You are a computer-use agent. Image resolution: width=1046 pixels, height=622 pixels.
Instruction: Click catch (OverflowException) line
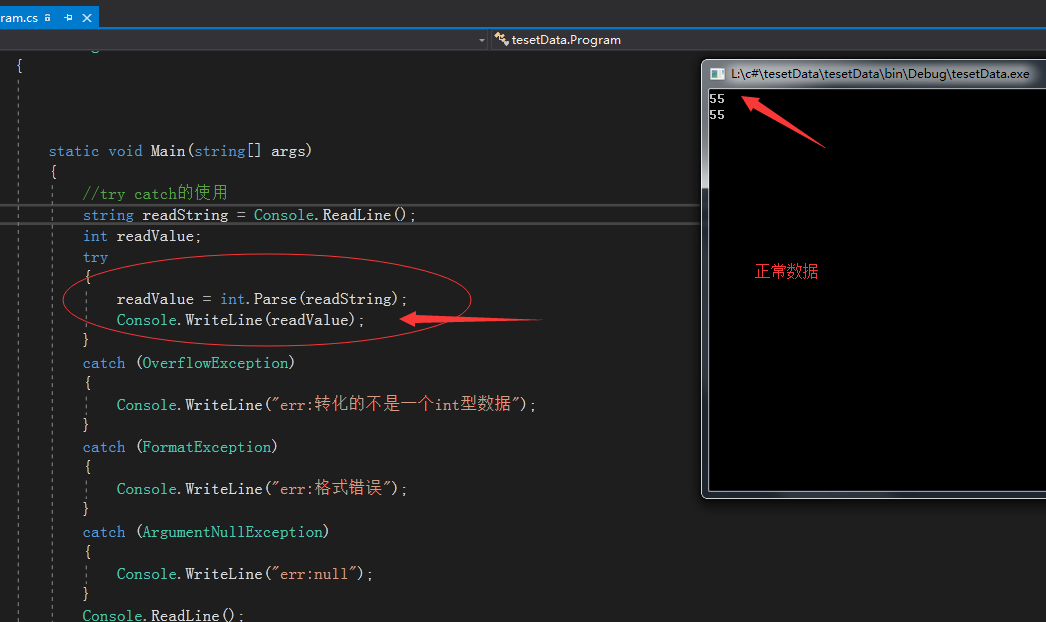click(189, 362)
